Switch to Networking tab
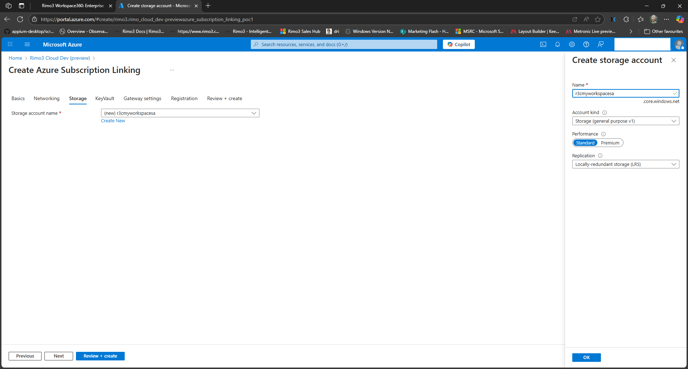688x369 pixels. click(x=47, y=98)
